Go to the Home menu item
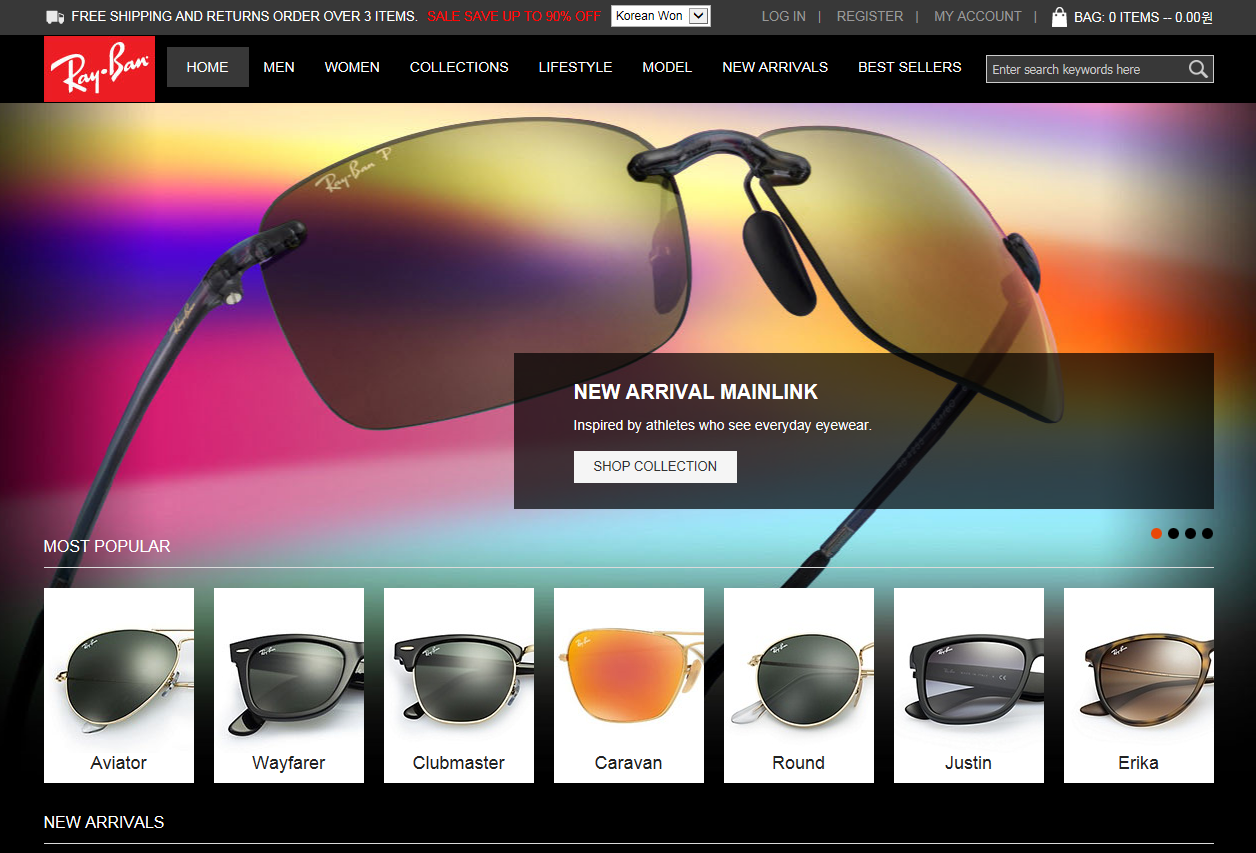 (x=208, y=67)
